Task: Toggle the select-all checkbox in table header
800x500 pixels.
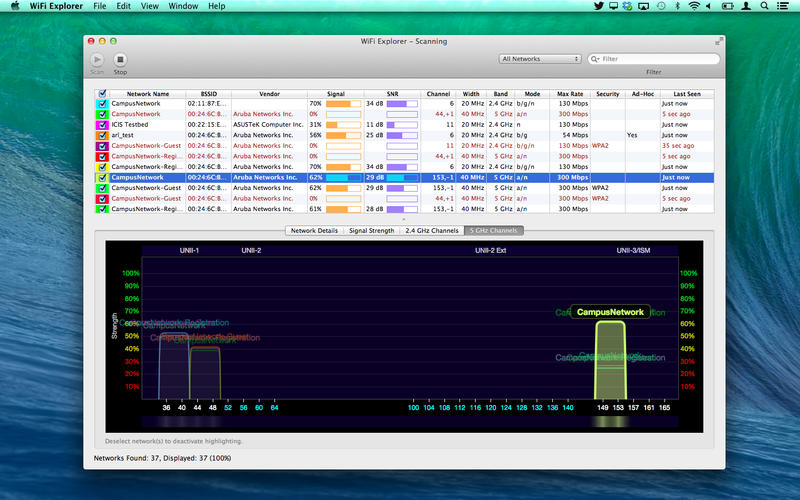Action: [102, 94]
